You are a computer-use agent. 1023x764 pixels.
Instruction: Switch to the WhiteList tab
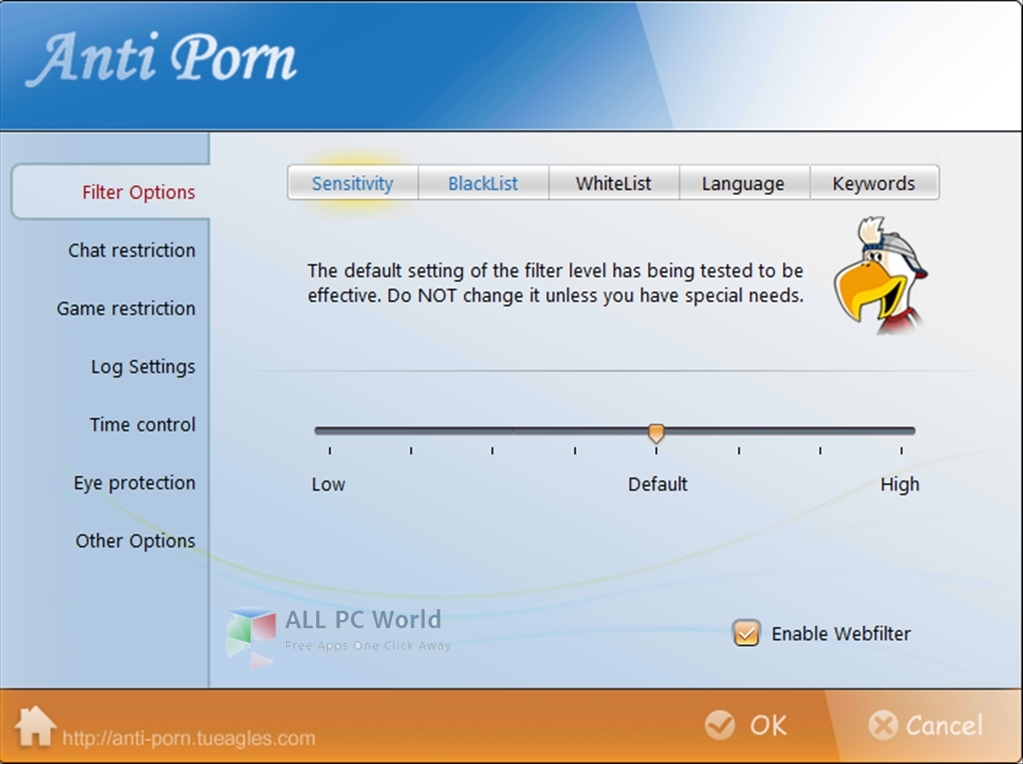[x=613, y=183]
